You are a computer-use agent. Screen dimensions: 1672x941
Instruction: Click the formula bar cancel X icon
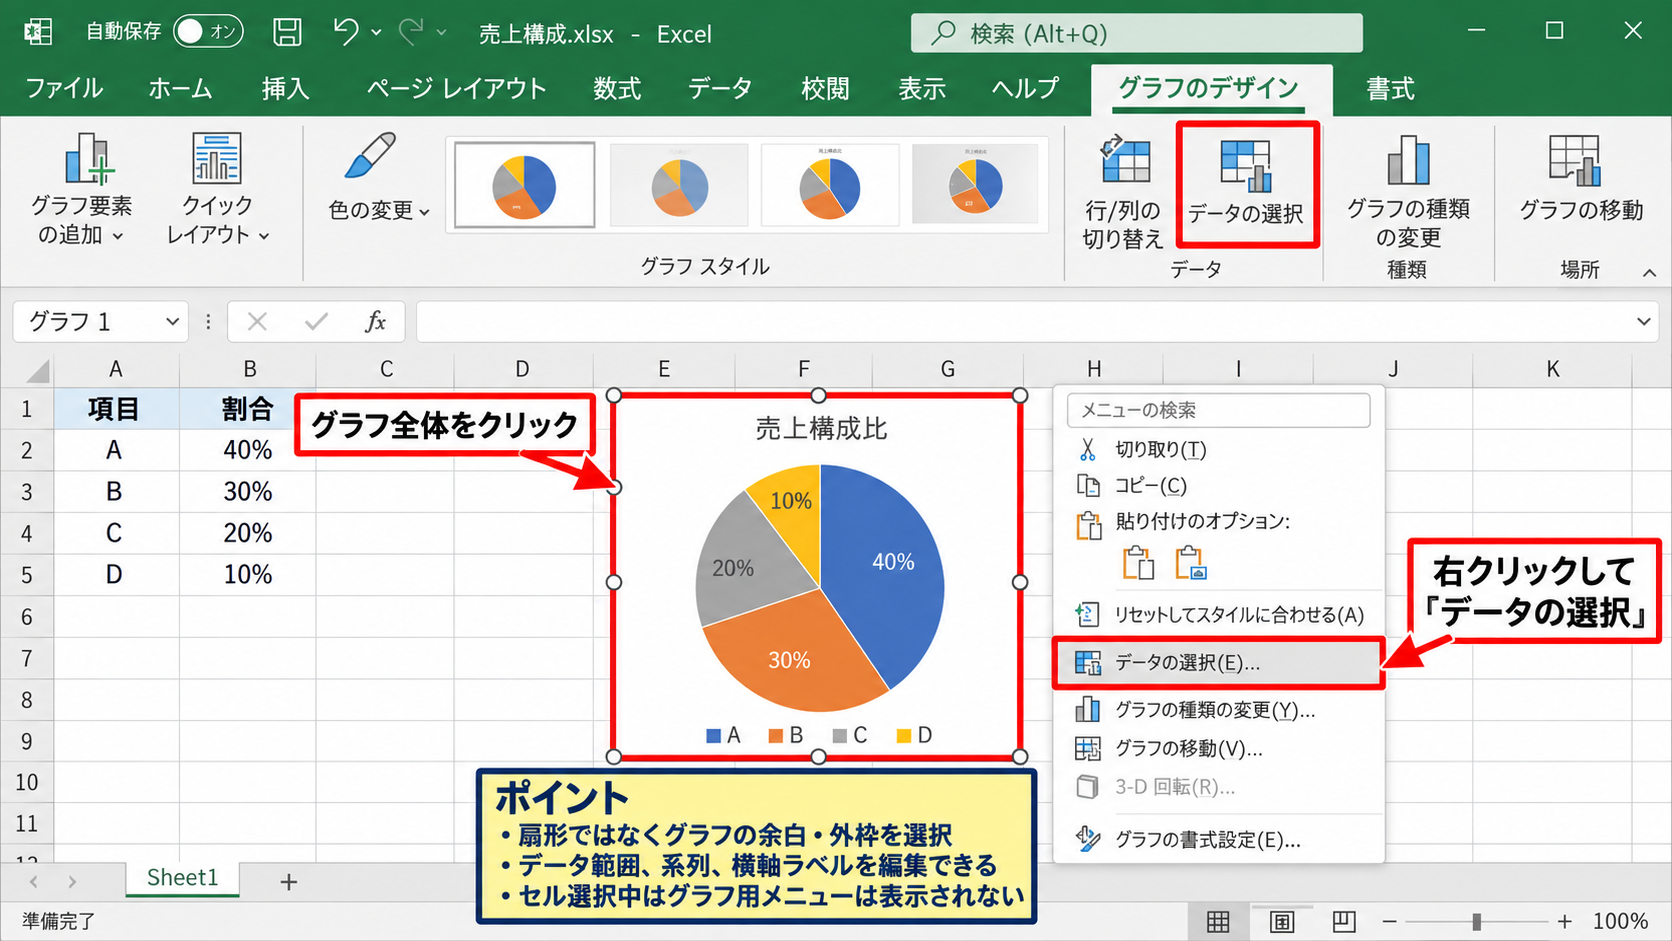coord(257,322)
